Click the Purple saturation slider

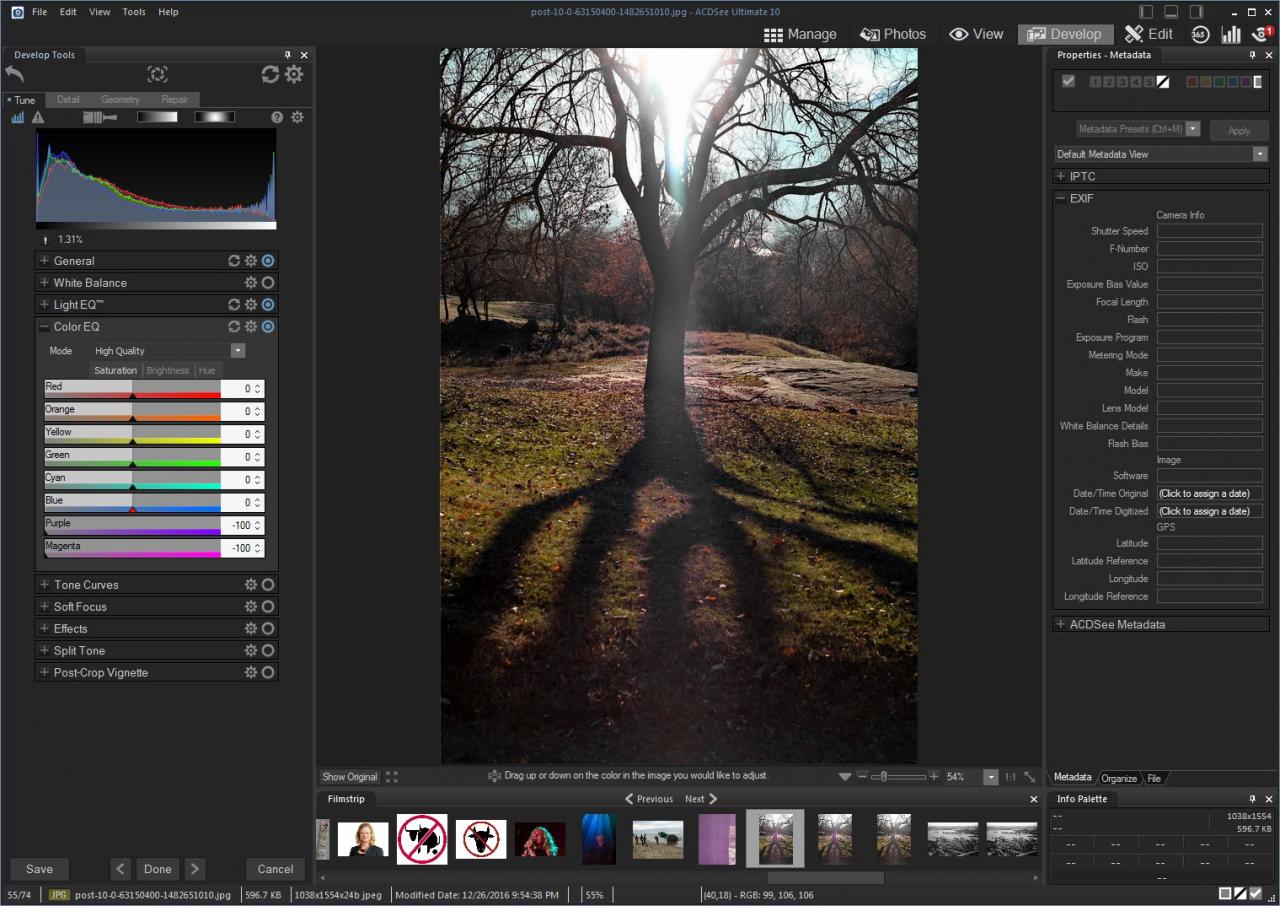[132, 526]
